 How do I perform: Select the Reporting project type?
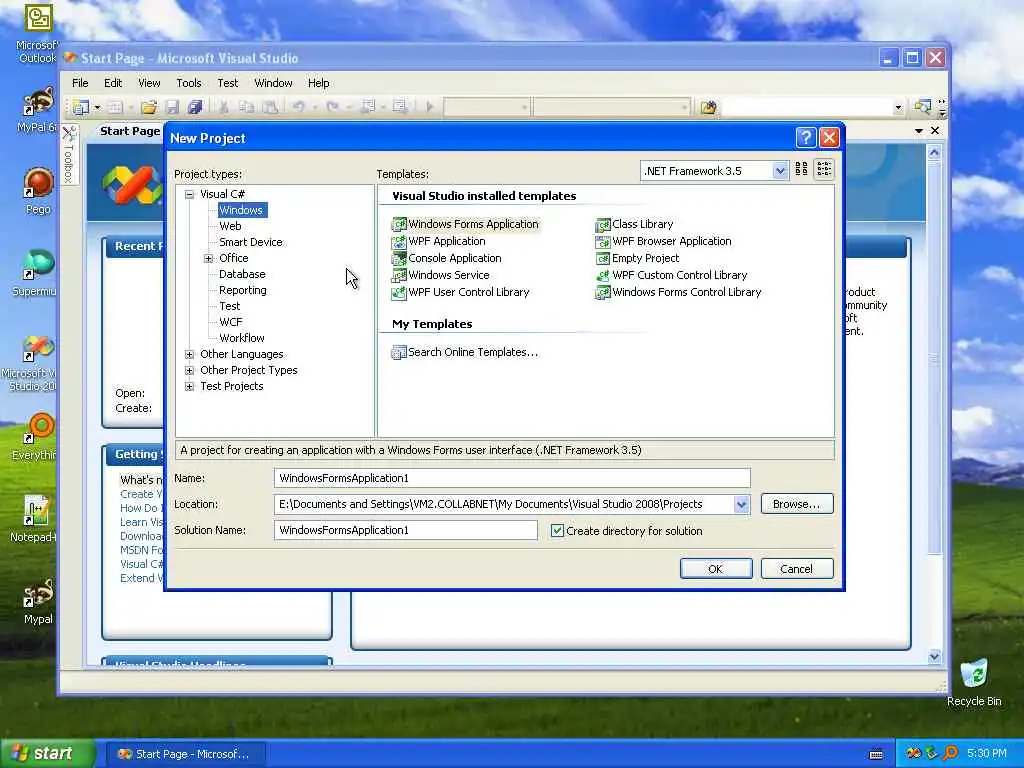(x=242, y=290)
